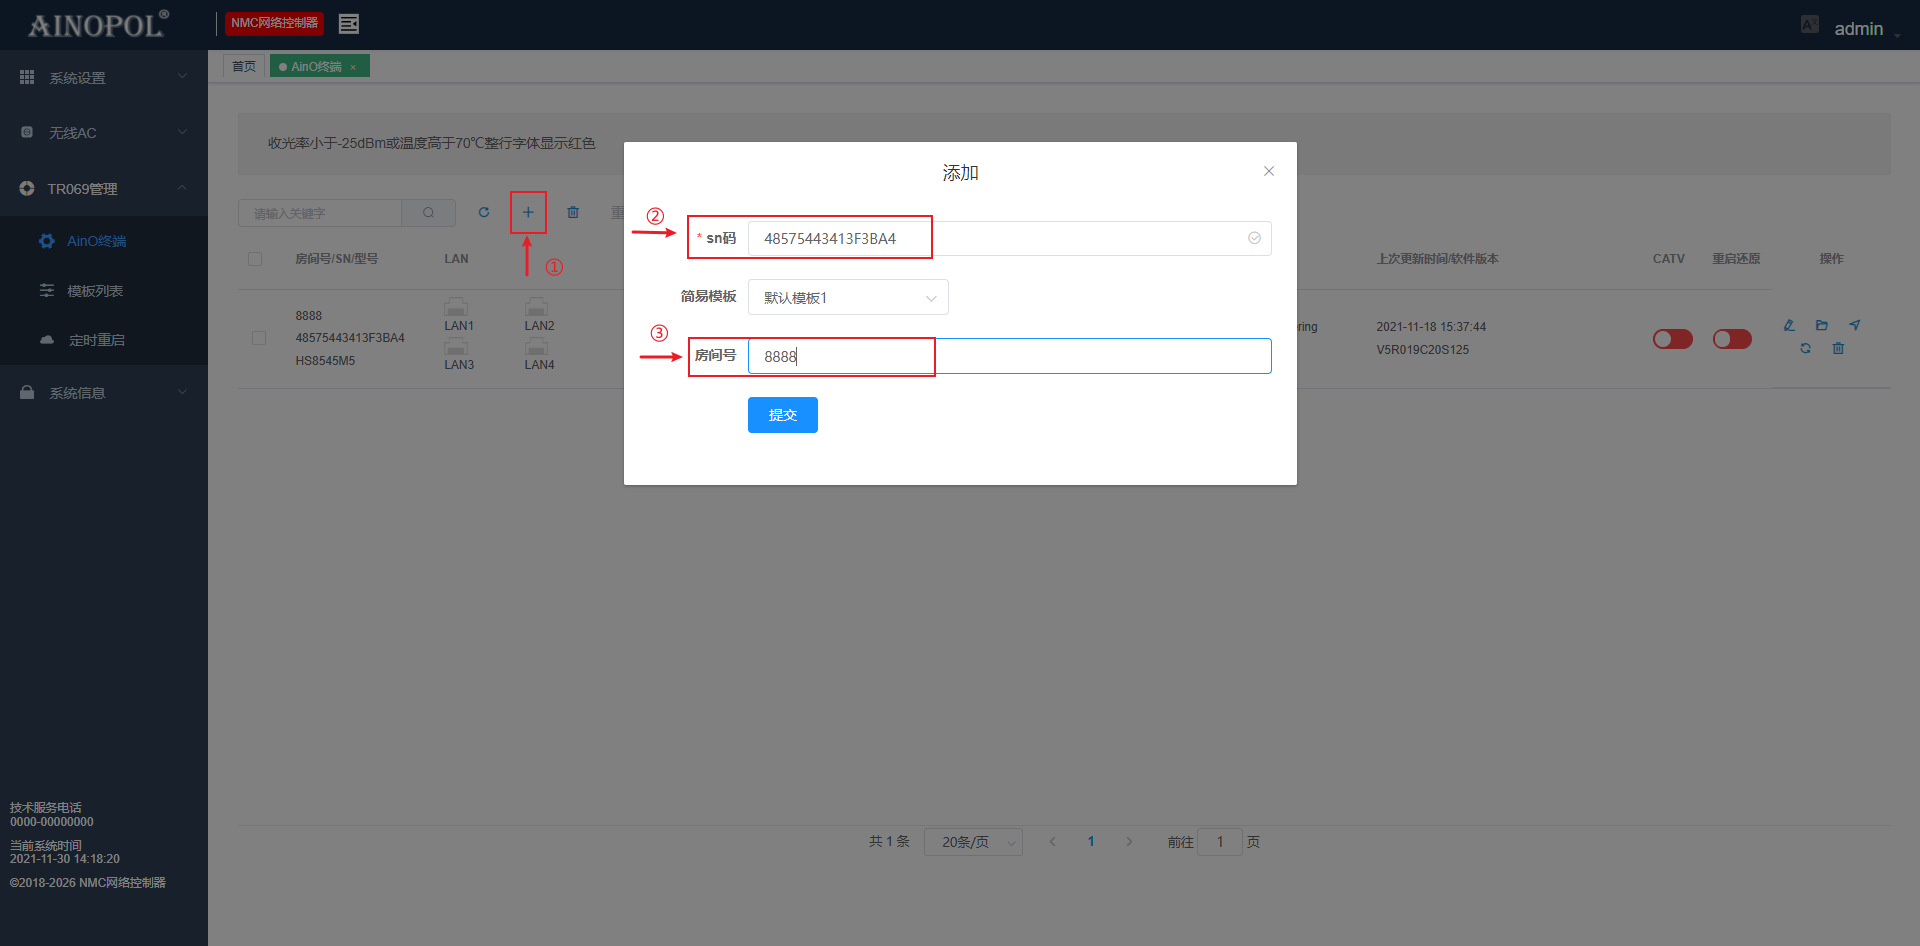This screenshot has height=946, width=1920.
Task: Click the folder icon in operations column
Action: pos(1821,325)
